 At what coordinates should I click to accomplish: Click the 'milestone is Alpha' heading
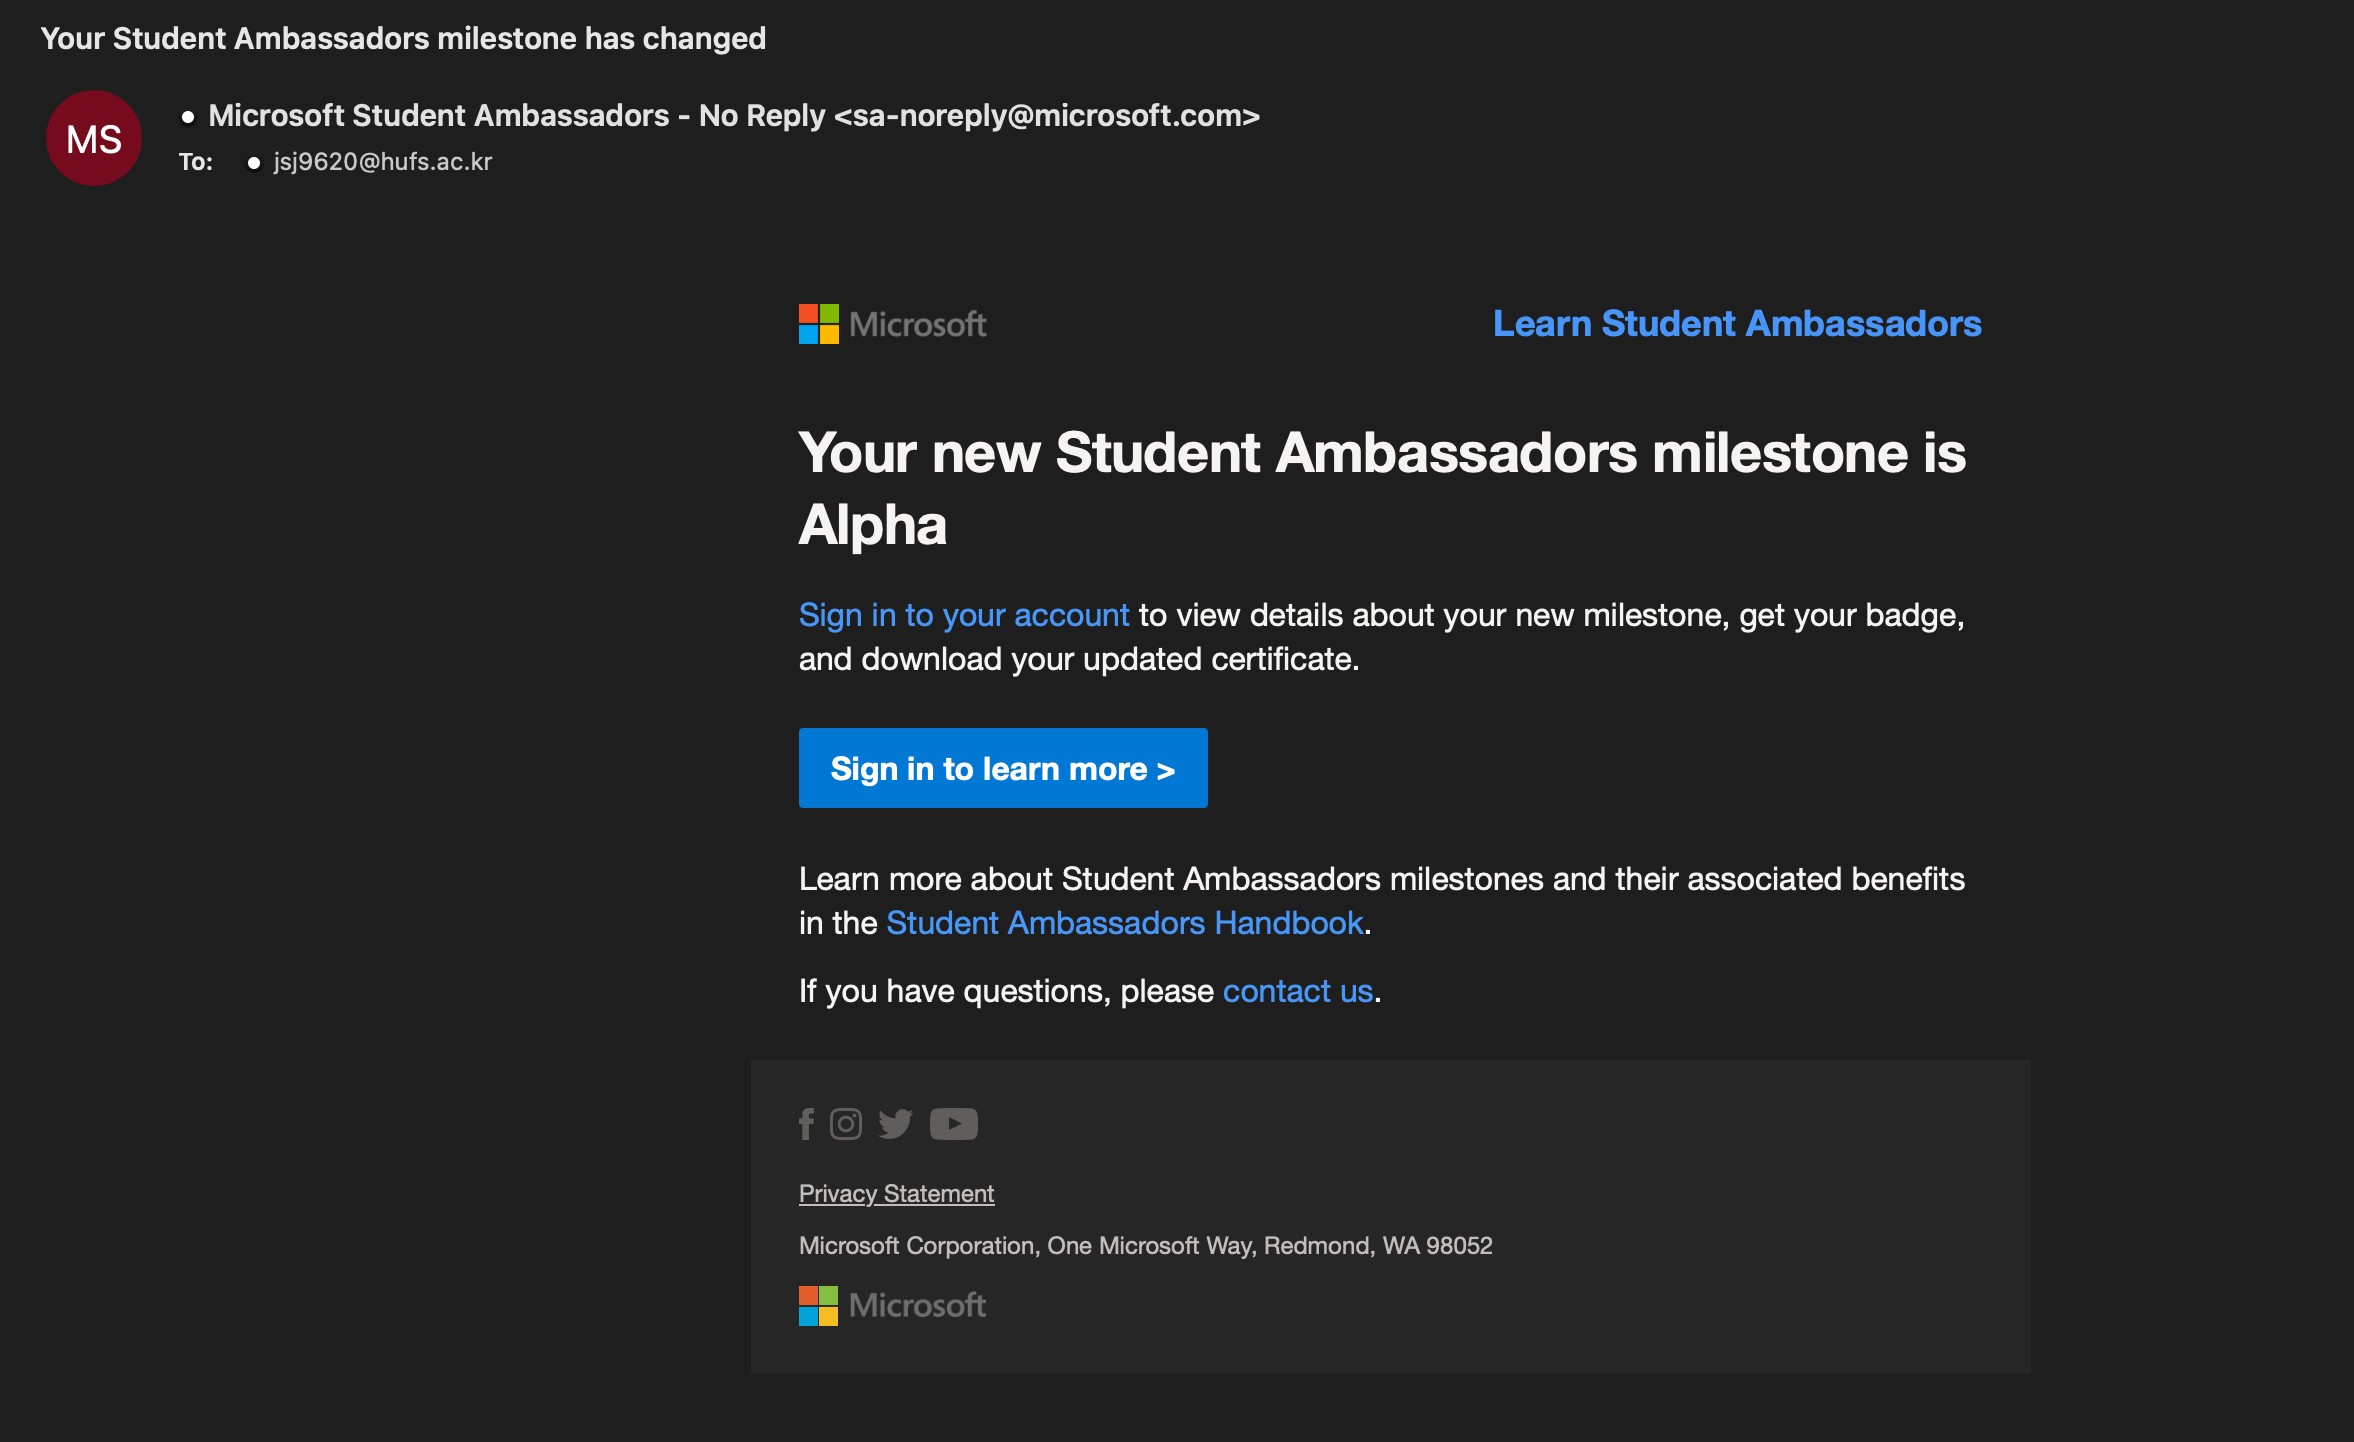coord(1382,488)
